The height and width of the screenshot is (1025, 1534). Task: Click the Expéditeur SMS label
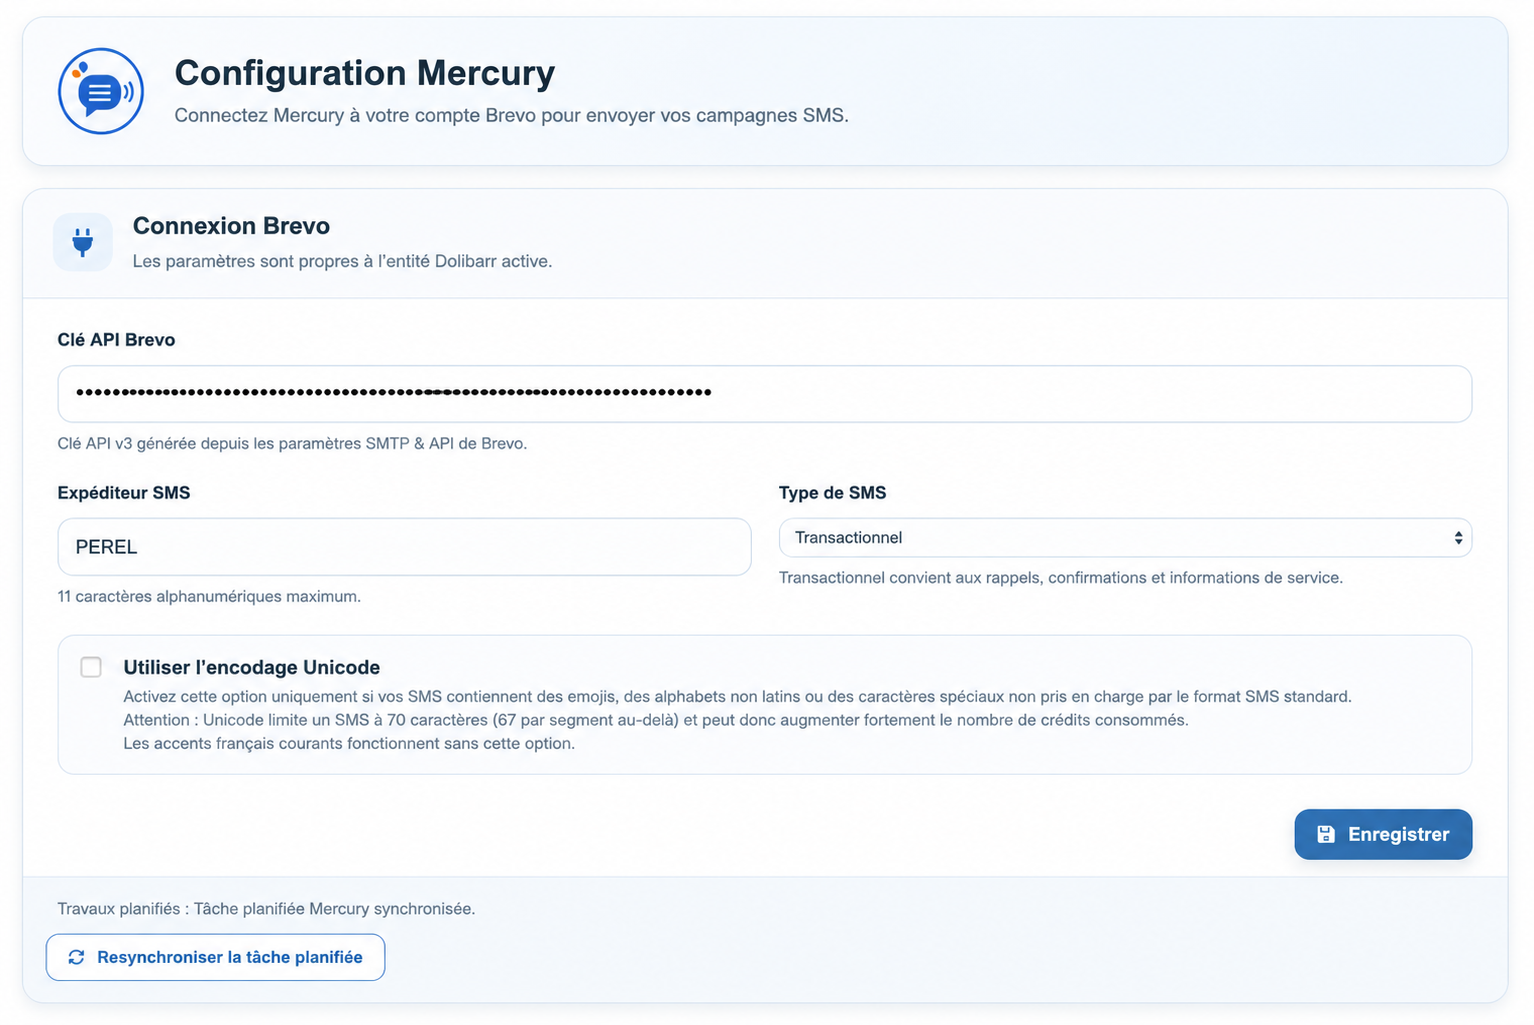[x=124, y=493]
